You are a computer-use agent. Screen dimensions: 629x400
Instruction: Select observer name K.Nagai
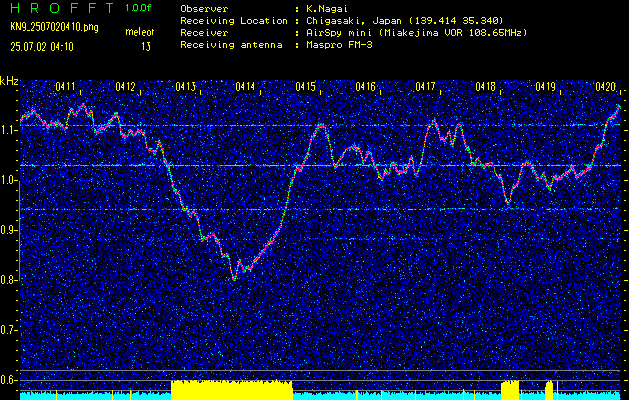click(329, 9)
